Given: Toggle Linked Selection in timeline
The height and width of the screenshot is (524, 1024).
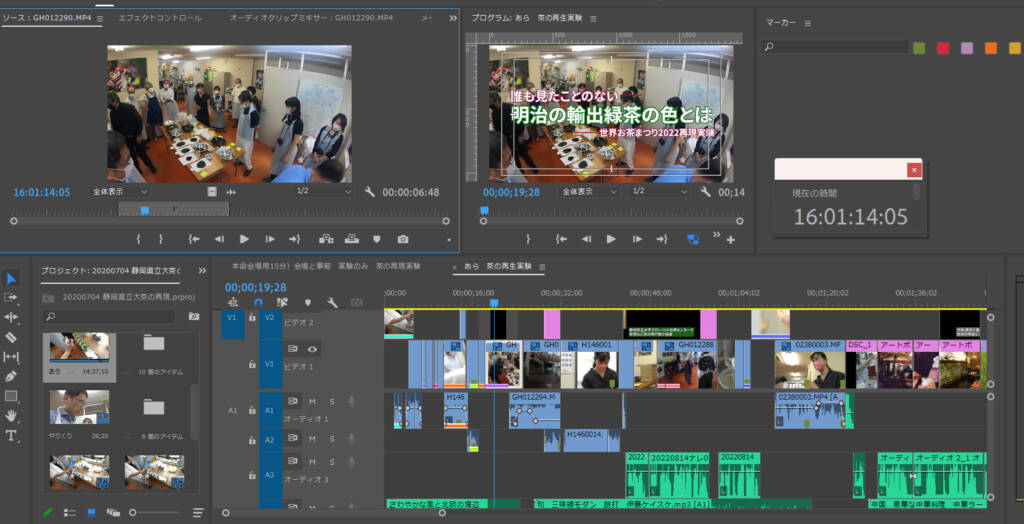Looking at the screenshot, I should pyautogui.click(x=282, y=303).
